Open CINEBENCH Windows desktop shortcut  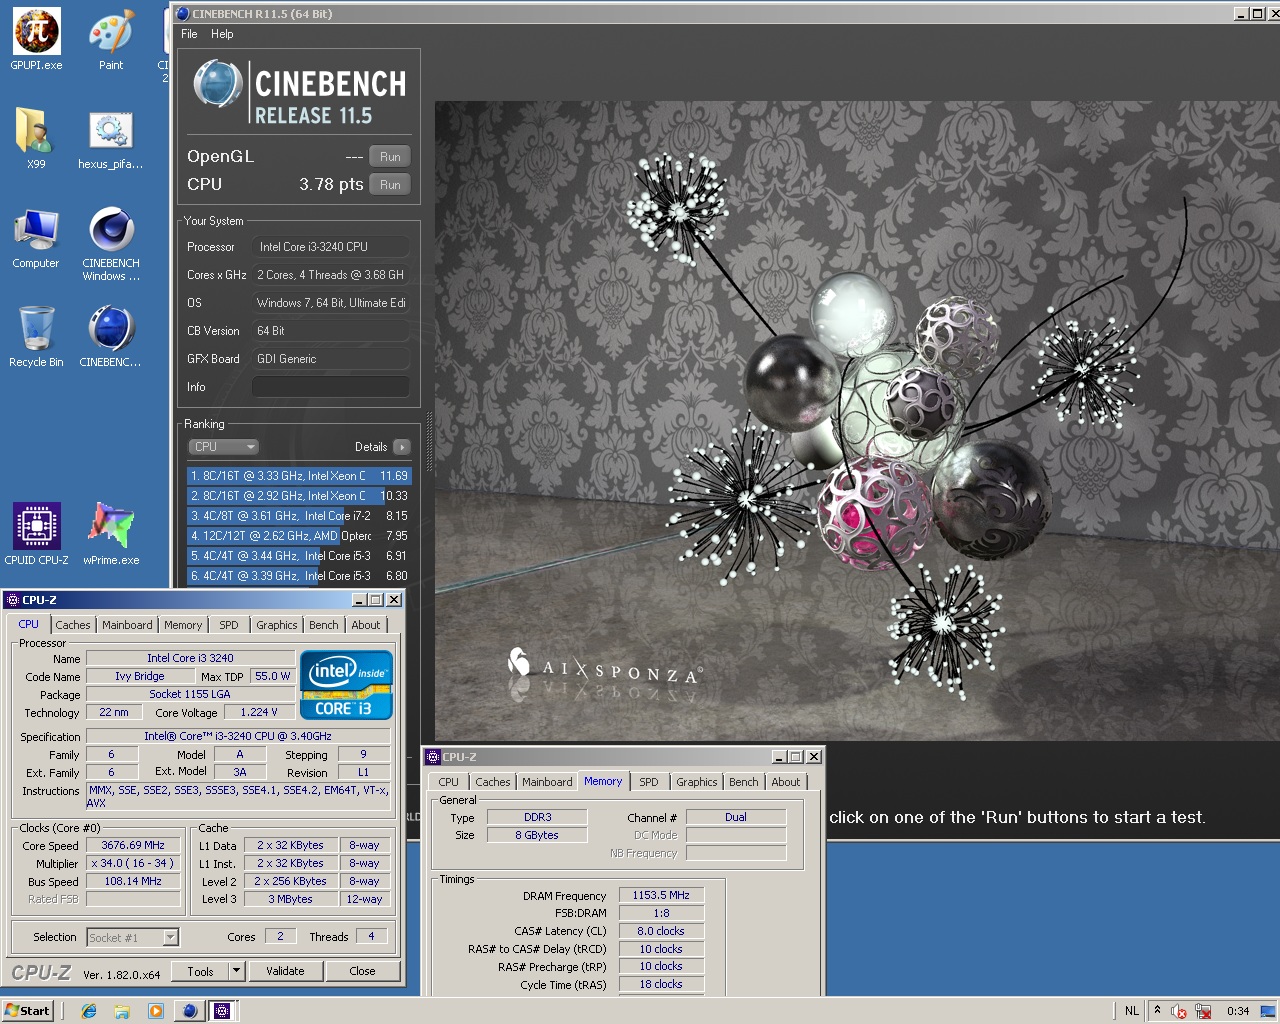point(111,243)
